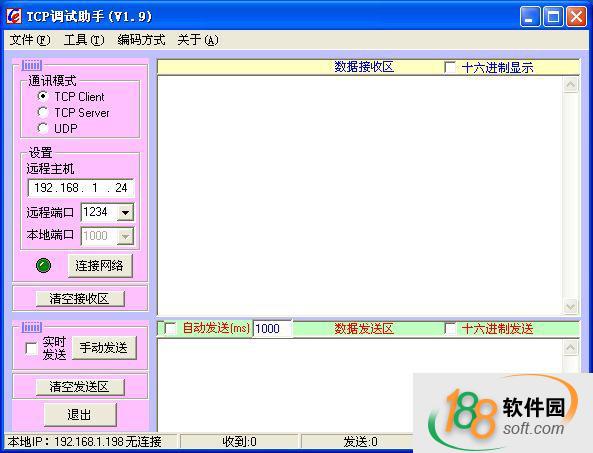Click send area scroll up arrow
Viewport: 593px width, 453px height.
(x=570, y=348)
